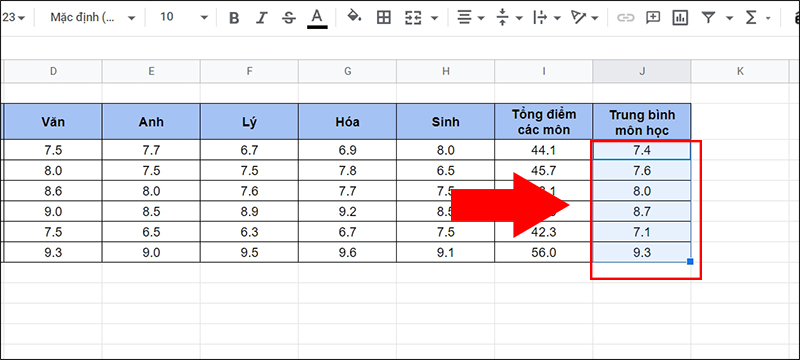The height and width of the screenshot is (360, 800).
Task: Open the text wrapping menu
Action: 546,18
